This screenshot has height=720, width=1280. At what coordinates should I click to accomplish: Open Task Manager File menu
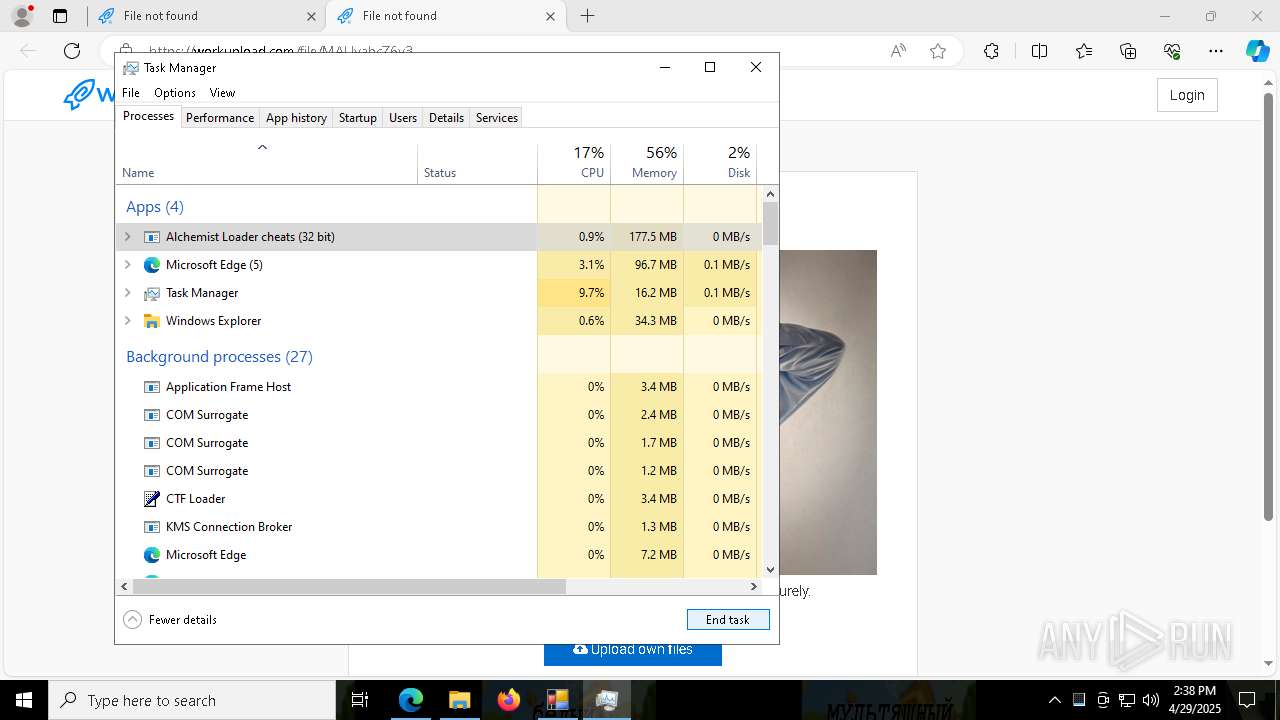131,93
